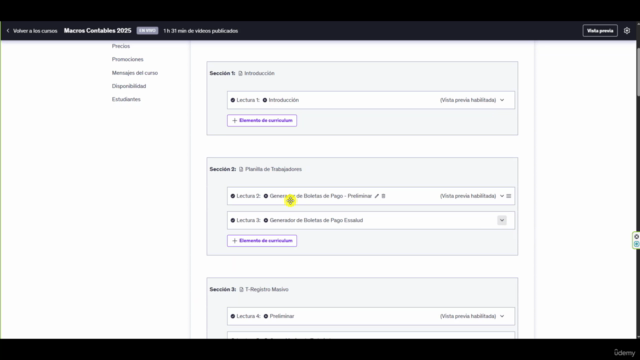Click the video icon beside Preliminar lecture
Viewport: 640px width, 360px height.
pyautogui.click(x=266, y=316)
